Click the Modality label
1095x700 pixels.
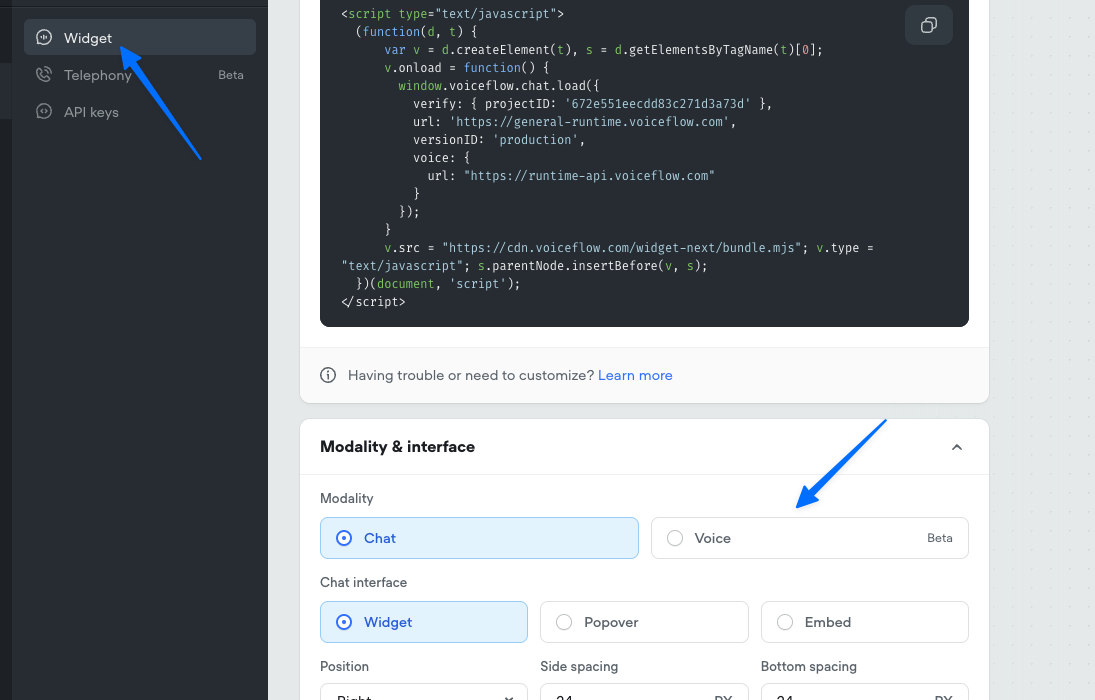tap(346, 498)
